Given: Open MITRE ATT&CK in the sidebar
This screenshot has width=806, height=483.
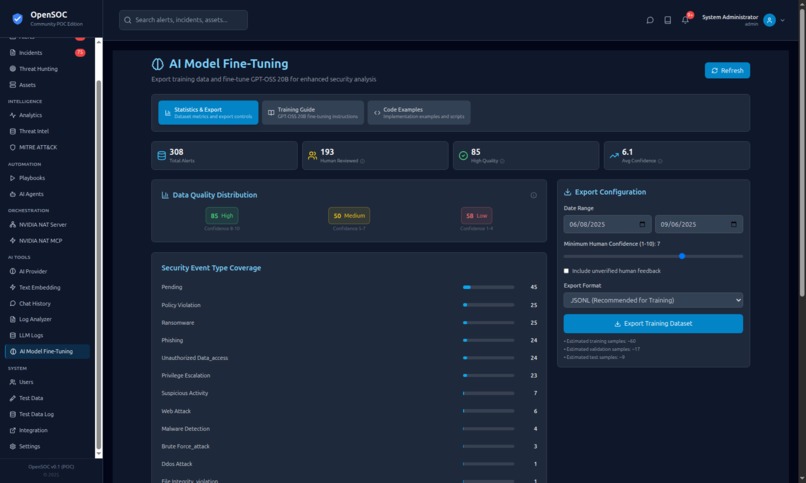Looking at the screenshot, I should click(x=47, y=147).
